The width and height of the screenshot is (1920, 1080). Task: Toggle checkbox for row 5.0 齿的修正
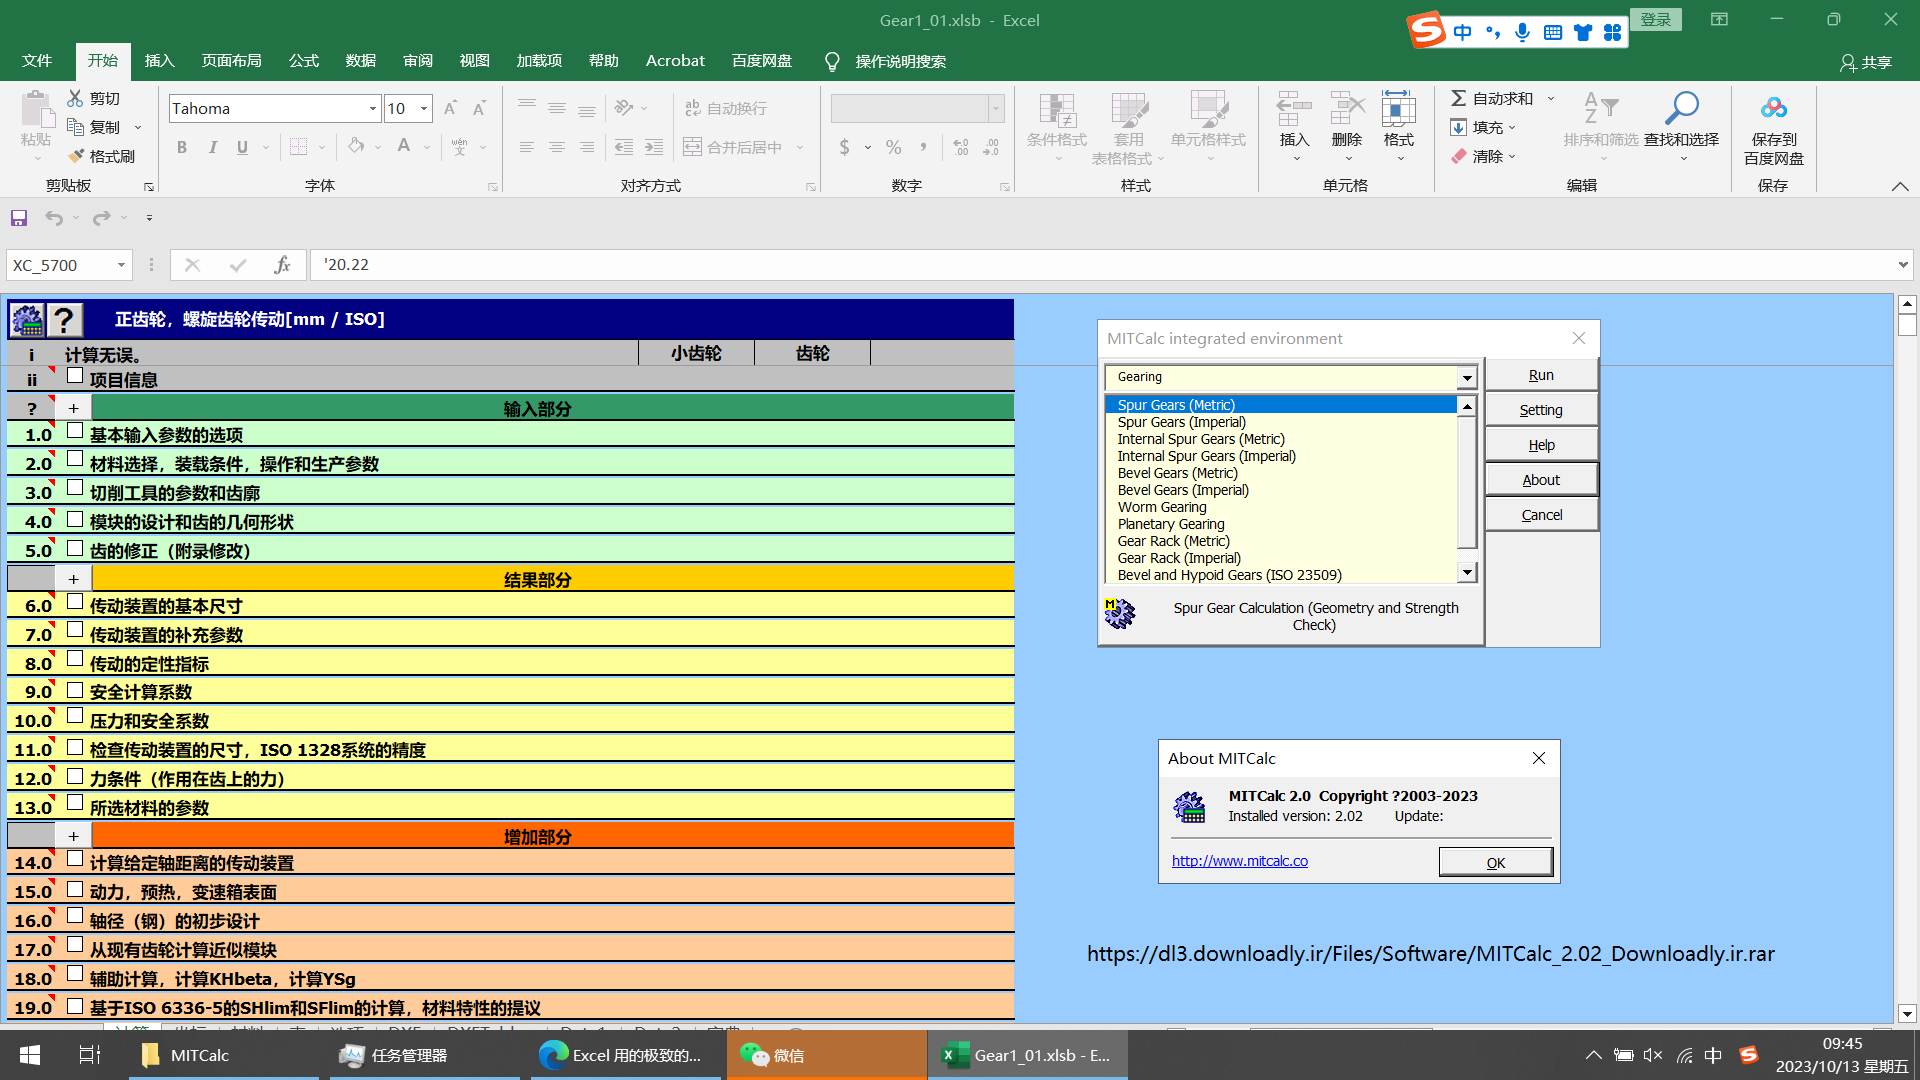pos(75,548)
